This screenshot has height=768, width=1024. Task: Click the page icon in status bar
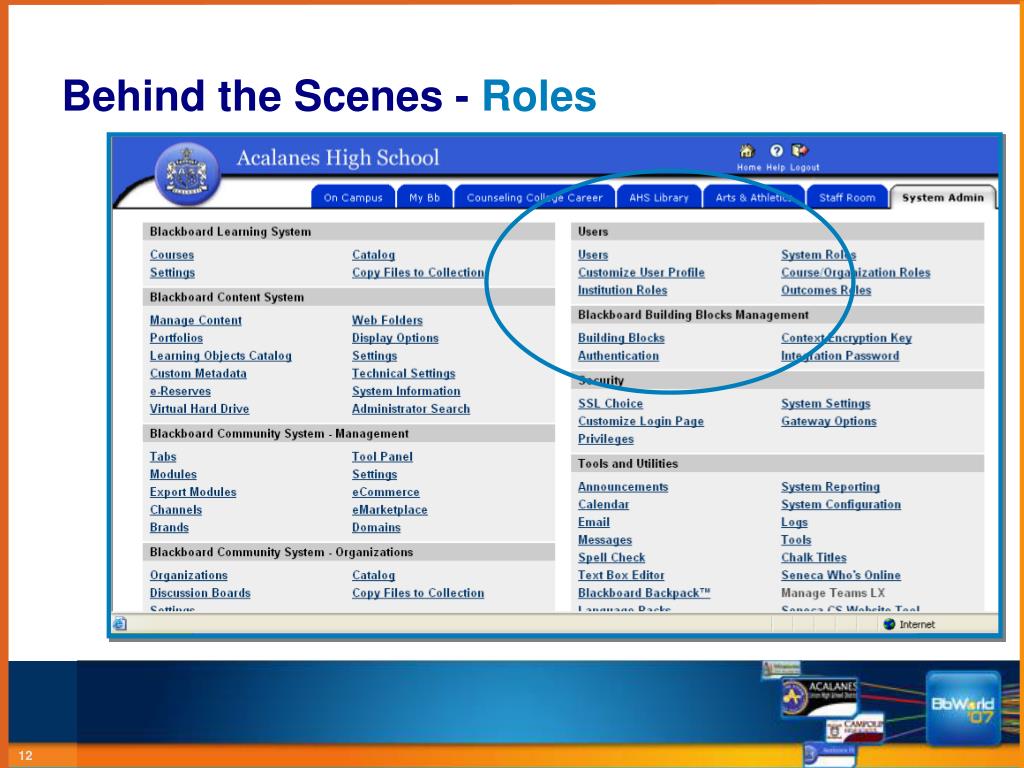click(120, 624)
